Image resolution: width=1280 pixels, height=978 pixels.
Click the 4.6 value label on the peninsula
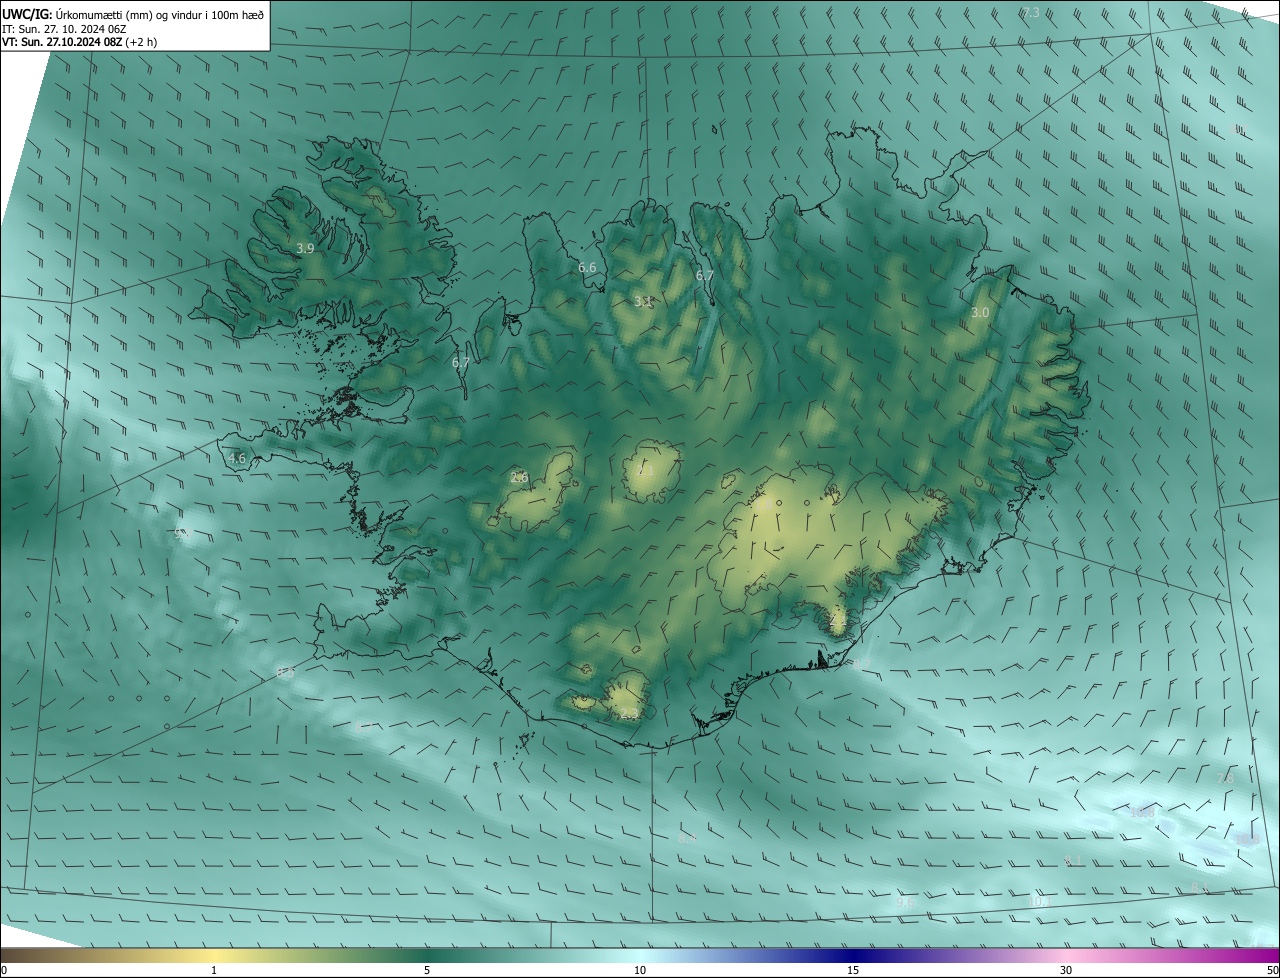(x=237, y=458)
